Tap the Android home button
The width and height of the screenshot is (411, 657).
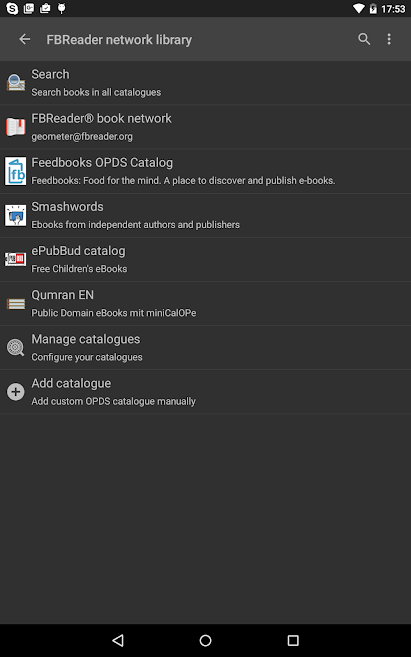pyautogui.click(x=205, y=640)
